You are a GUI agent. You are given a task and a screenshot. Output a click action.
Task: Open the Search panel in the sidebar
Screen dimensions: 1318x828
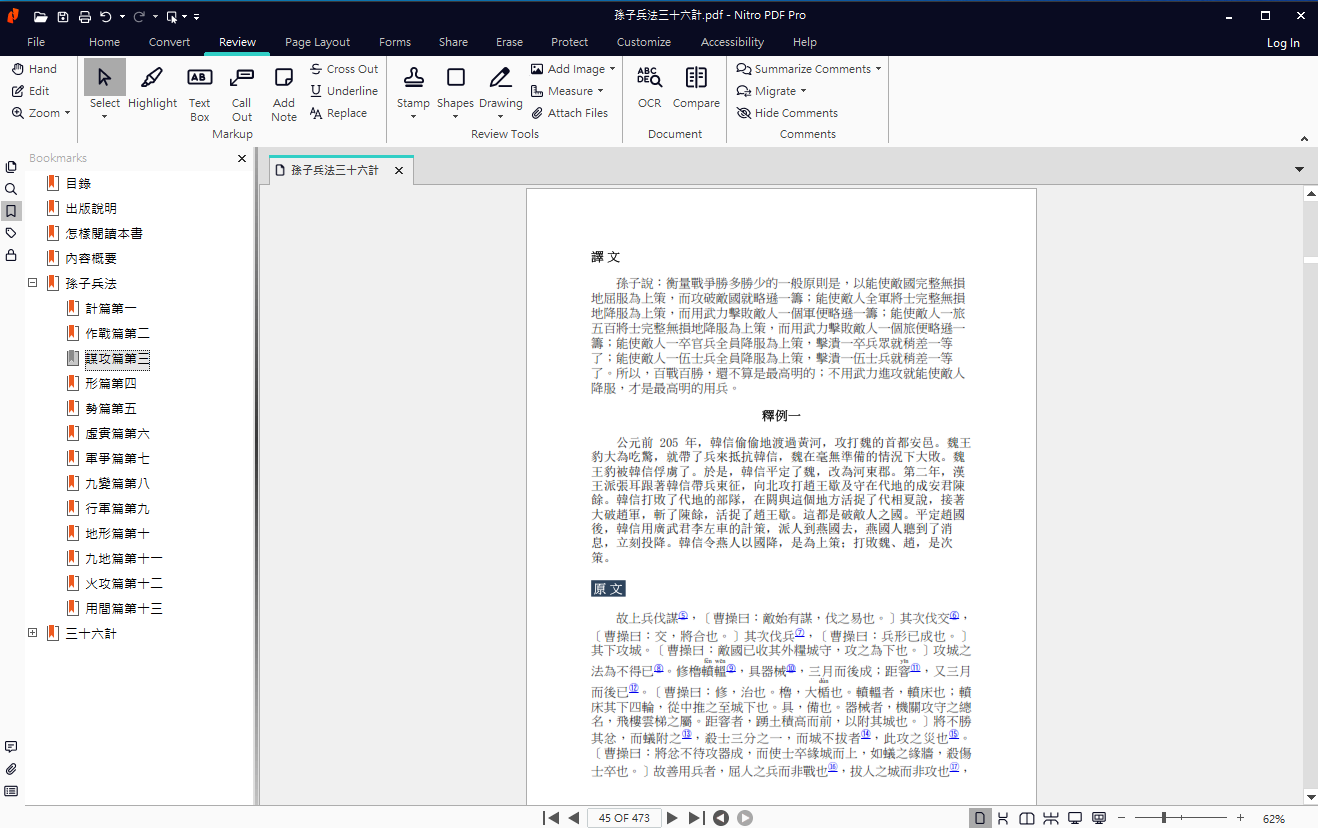click(11, 189)
